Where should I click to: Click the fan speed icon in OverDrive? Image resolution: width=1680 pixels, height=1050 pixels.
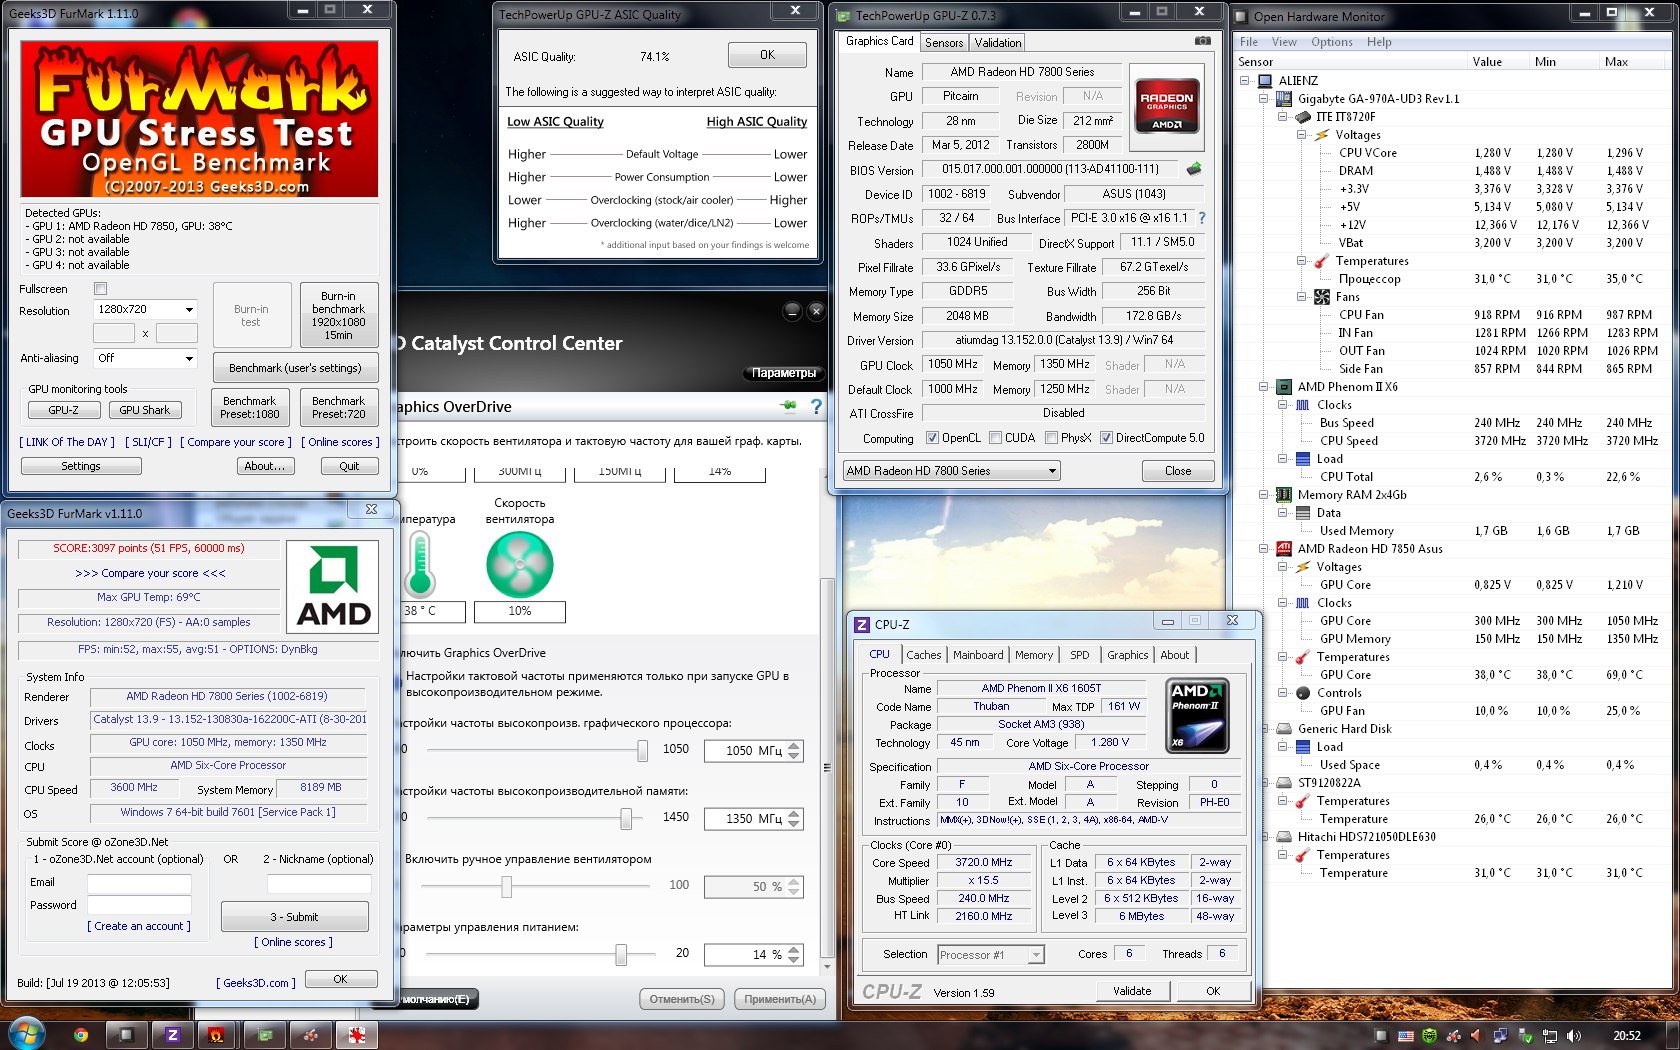click(x=520, y=565)
